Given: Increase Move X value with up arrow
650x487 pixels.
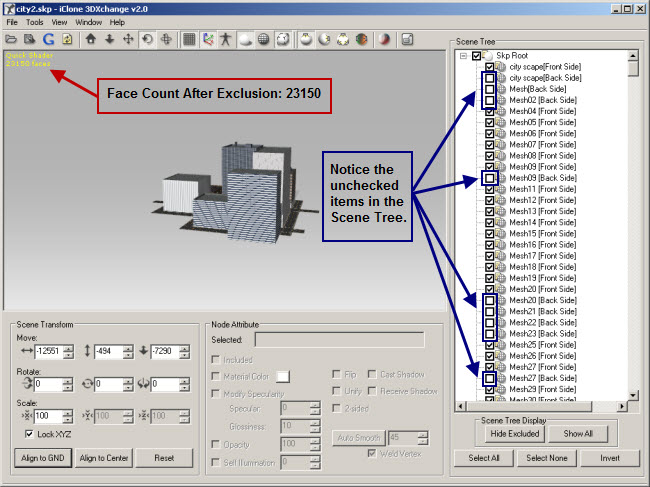Looking at the screenshot, I should [x=69, y=348].
